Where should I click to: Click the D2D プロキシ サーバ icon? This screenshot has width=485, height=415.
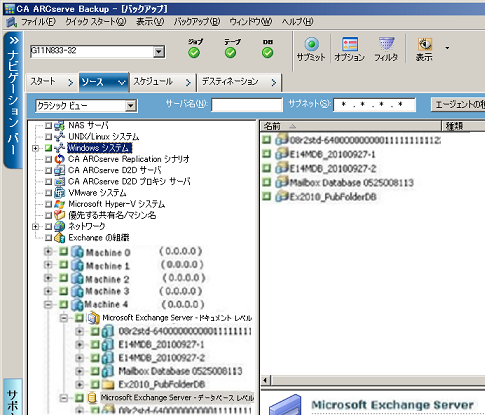coord(59,182)
